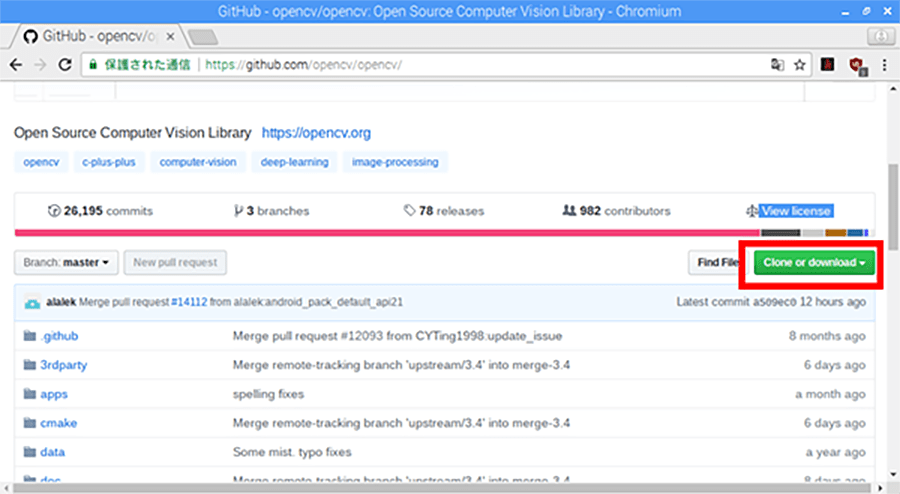Viewport: 900px width, 494px height.
Task: Open the 'spelling fixes' commit message
Action: 268,394
